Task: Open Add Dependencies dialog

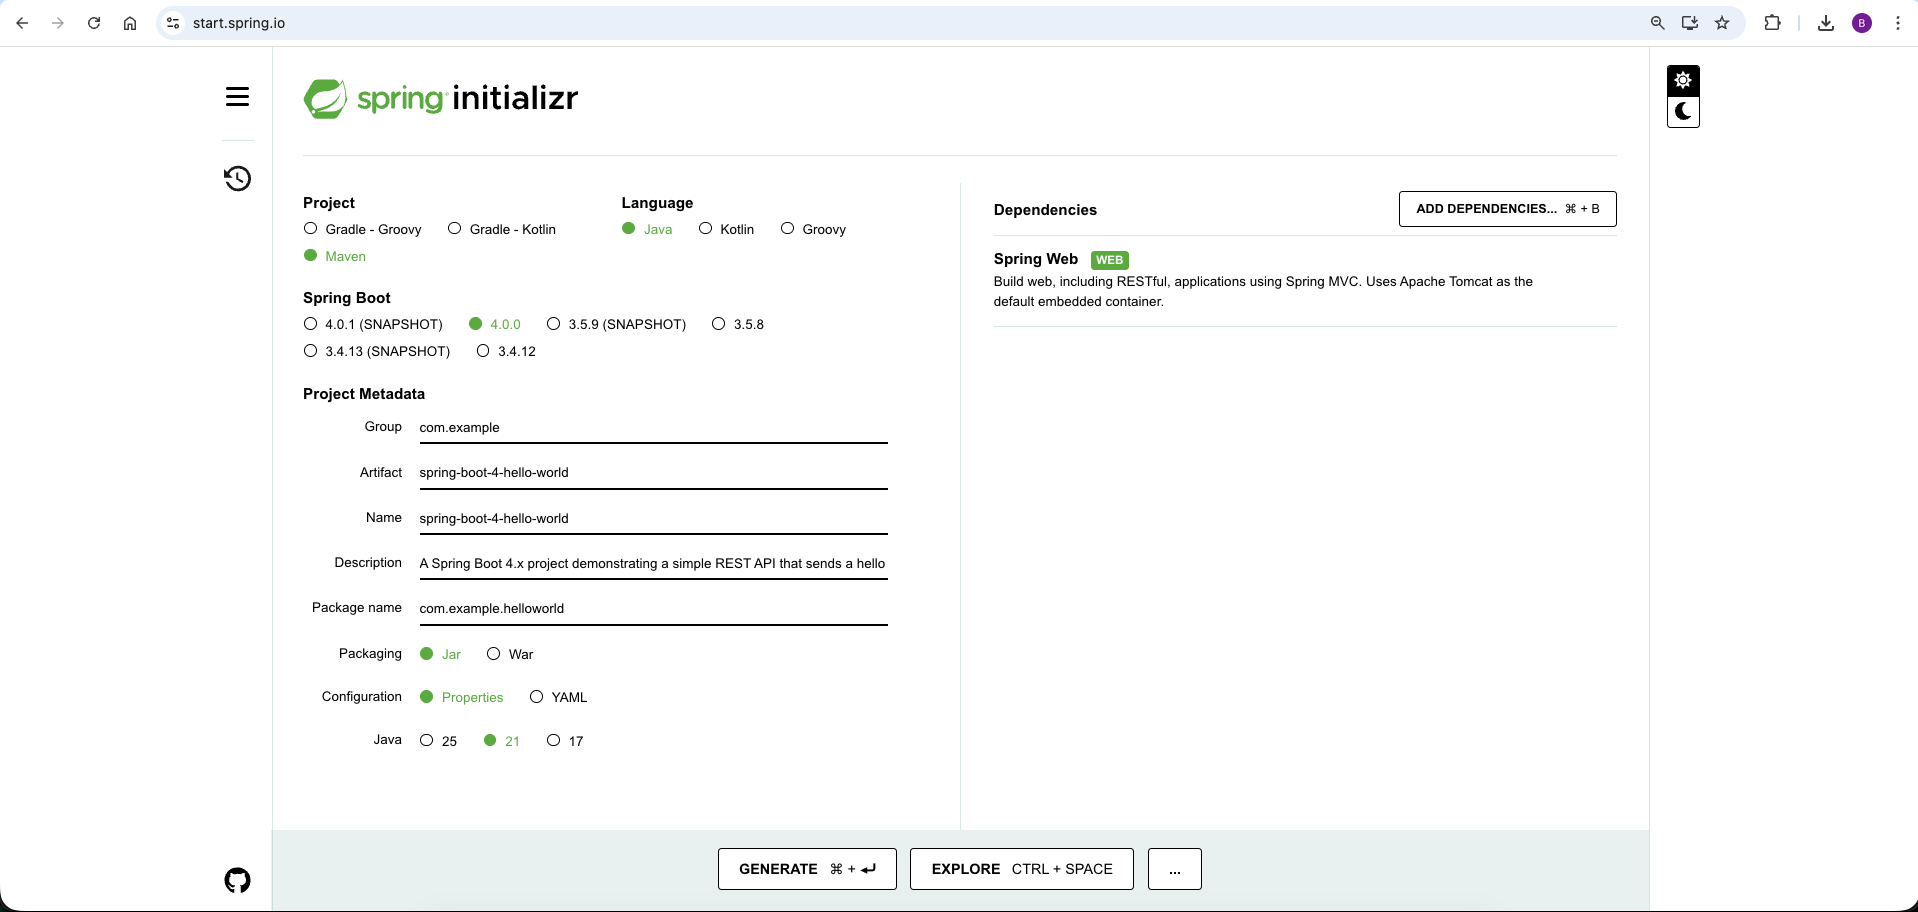Action: click(1507, 209)
